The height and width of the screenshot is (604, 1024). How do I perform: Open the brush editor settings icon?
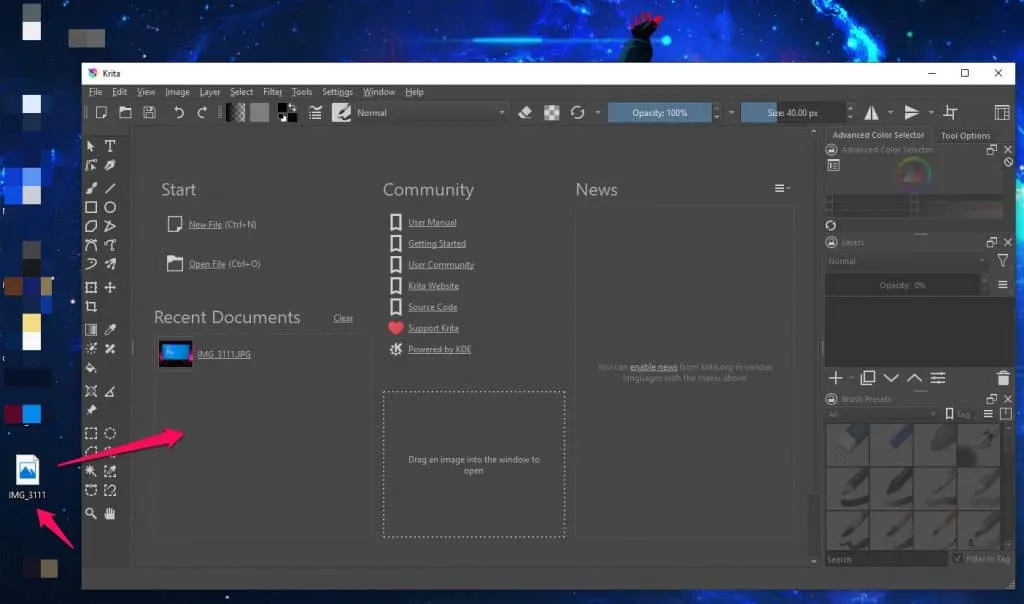coord(315,113)
